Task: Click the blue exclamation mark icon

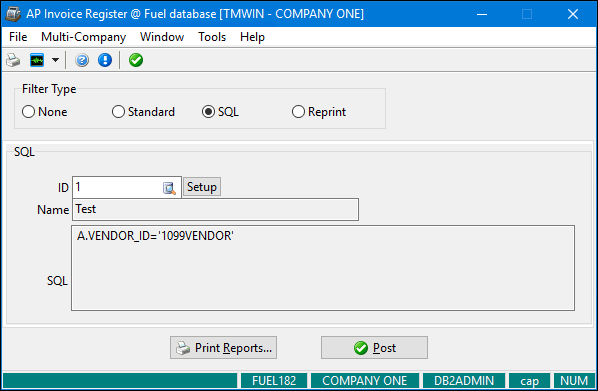Action: pyautogui.click(x=105, y=60)
